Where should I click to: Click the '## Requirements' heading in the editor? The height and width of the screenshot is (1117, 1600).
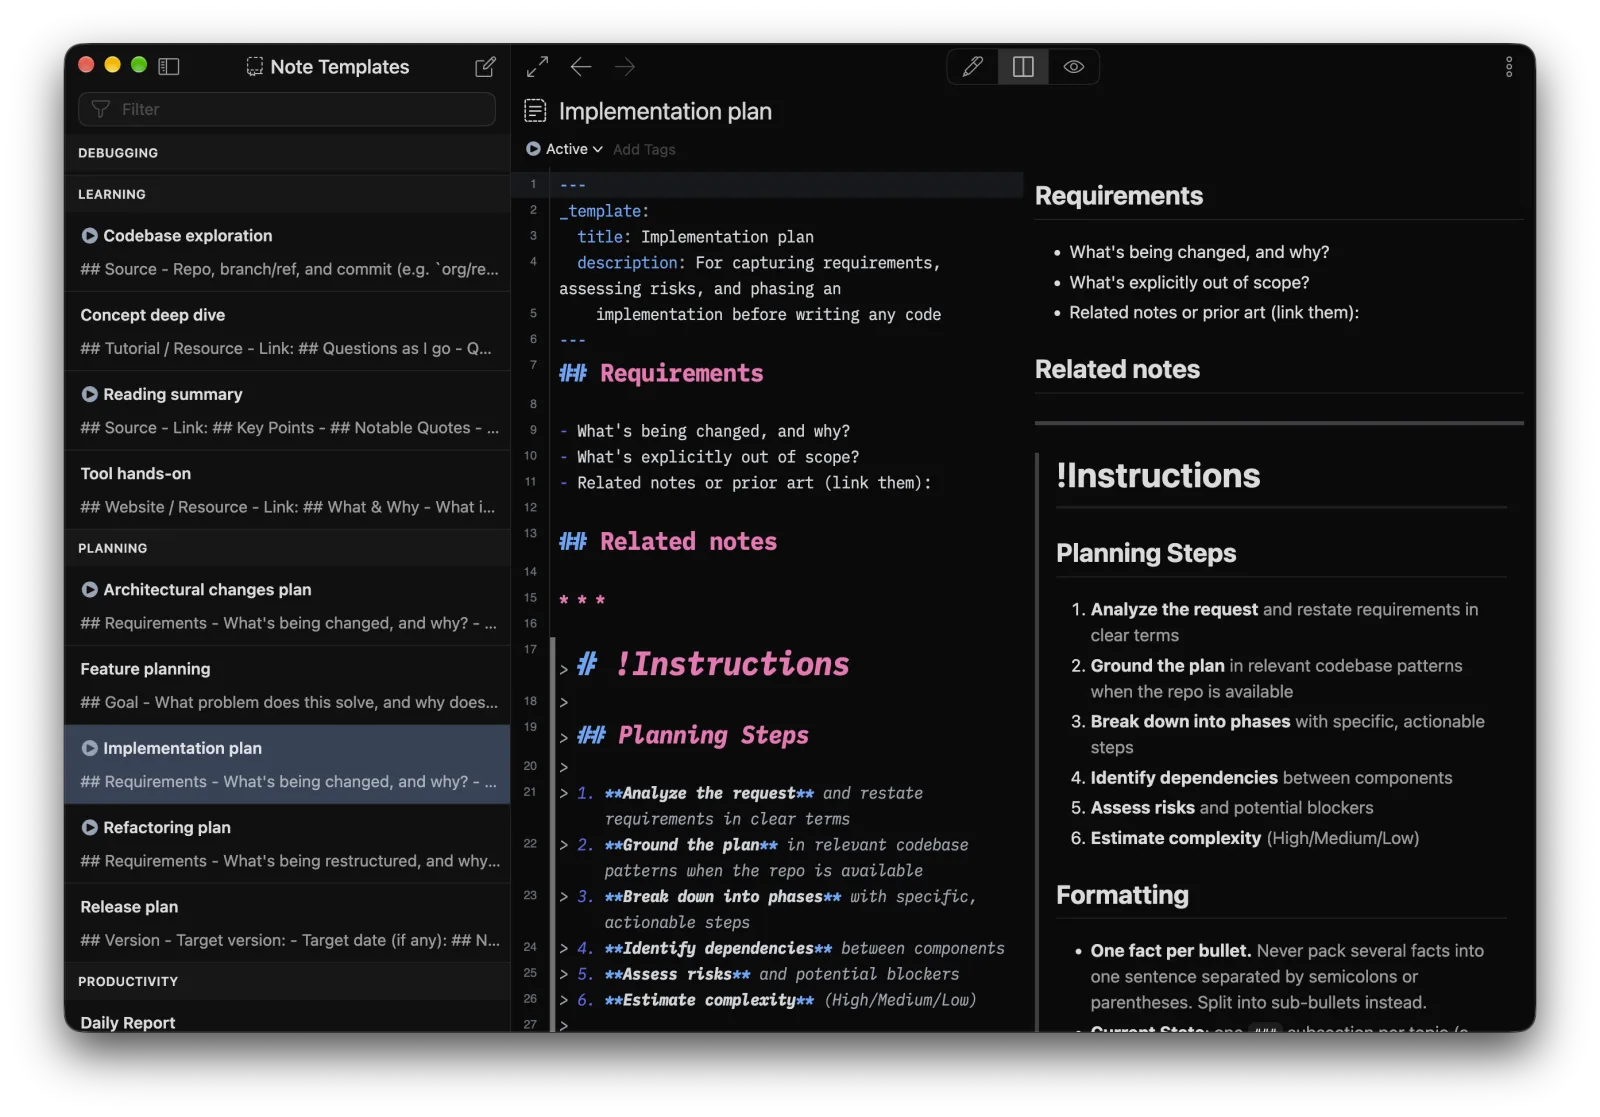pos(661,373)
